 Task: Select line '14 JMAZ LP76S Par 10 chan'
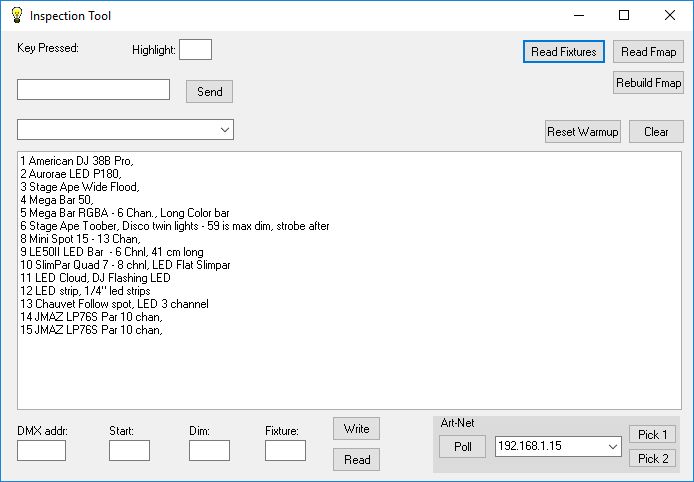[x=91, y=317]
